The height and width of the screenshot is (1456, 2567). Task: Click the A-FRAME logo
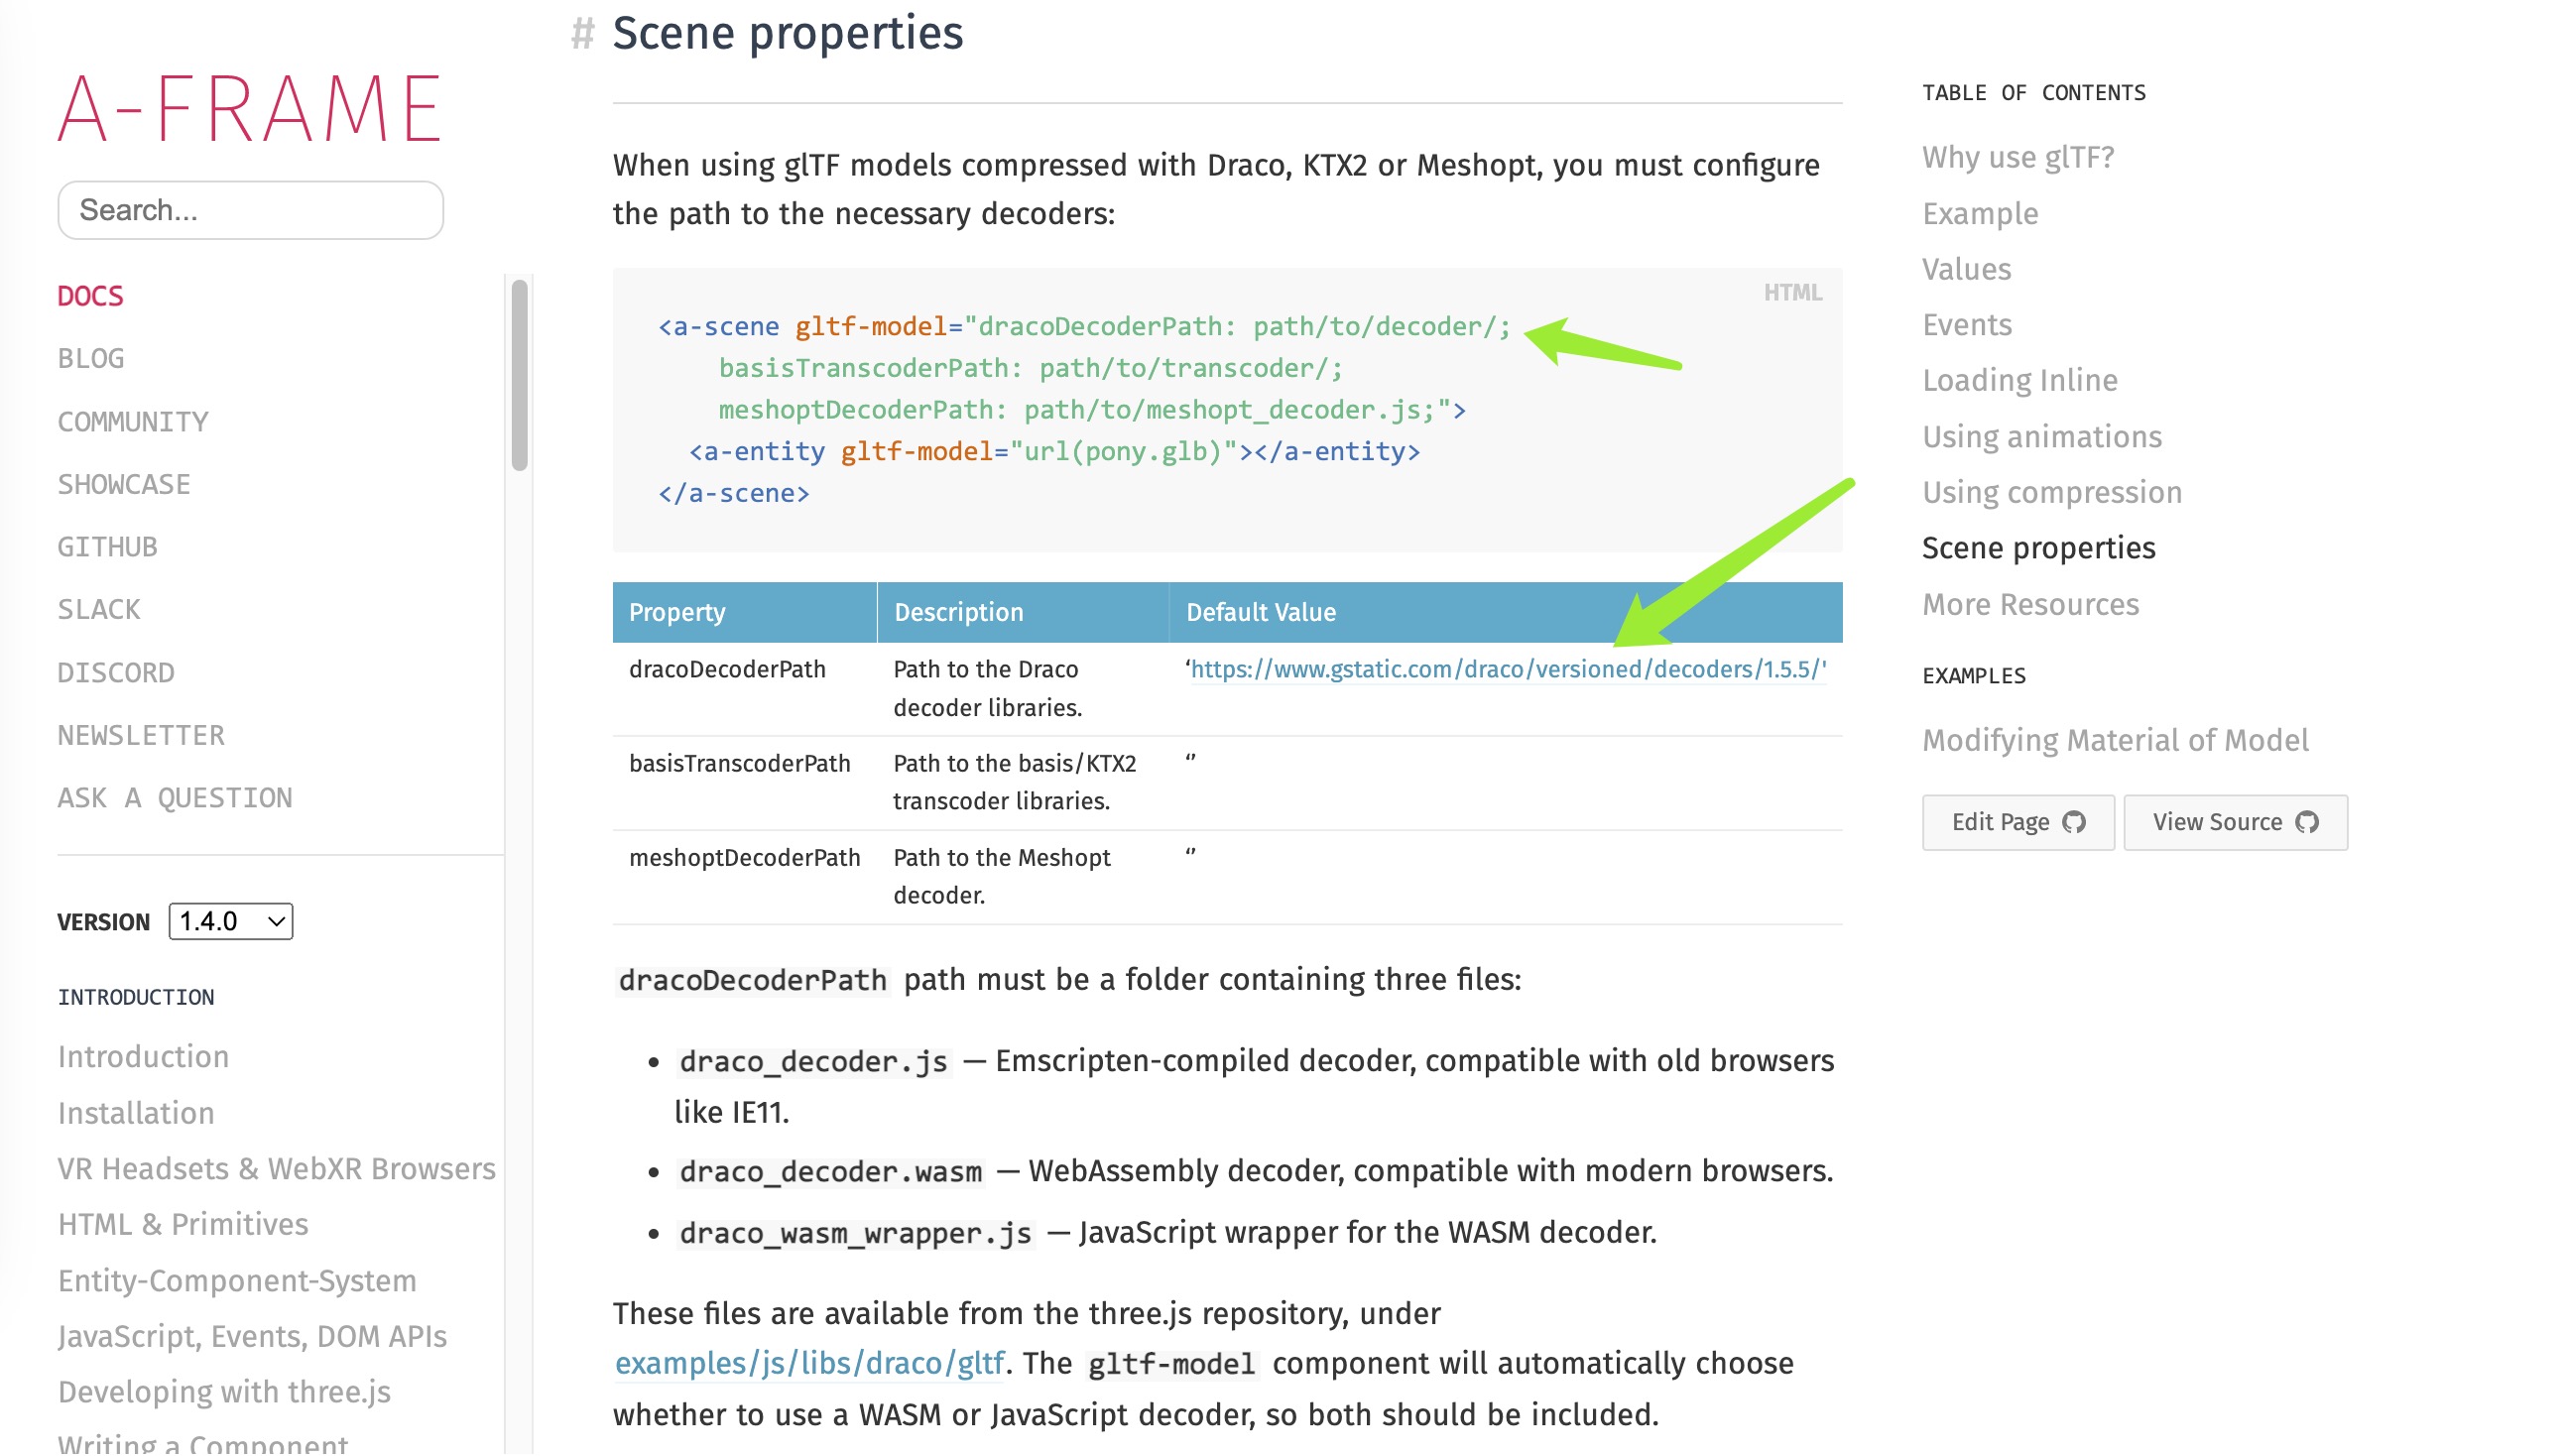(x=250, y=108)
